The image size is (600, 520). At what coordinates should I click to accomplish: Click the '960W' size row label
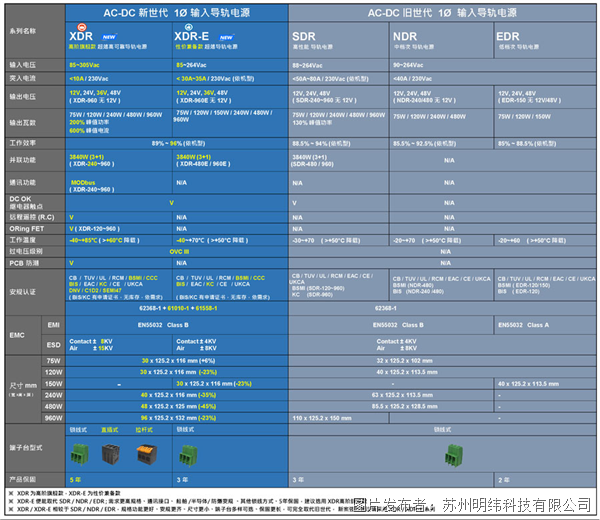click(x=54, y=418)
